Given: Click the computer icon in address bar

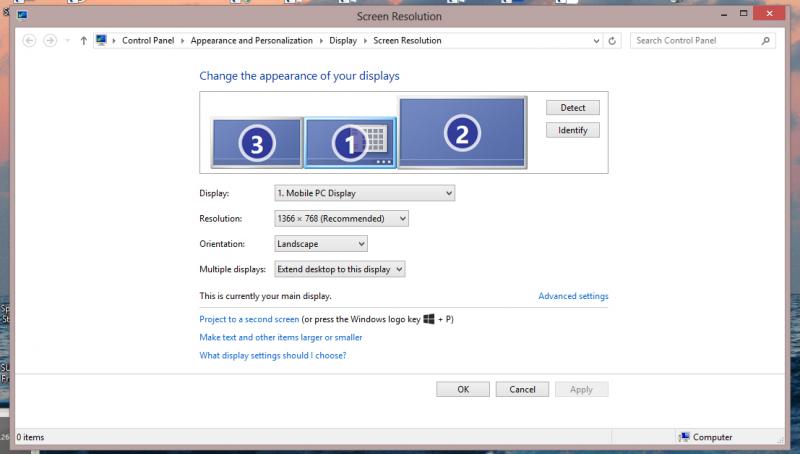Looking at the screenshot, I should pyautogui.click(x=101, y=40).
